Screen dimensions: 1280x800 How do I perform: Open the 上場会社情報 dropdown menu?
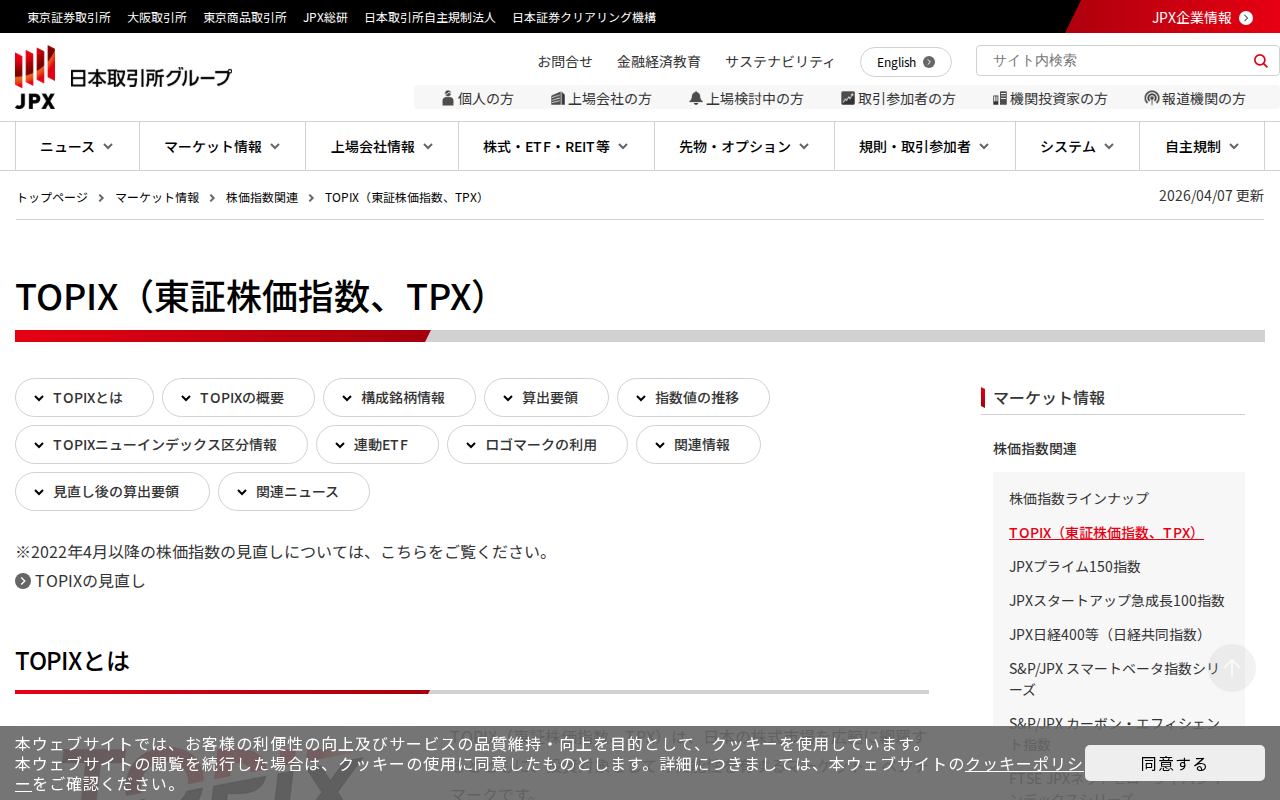point(382,146)
